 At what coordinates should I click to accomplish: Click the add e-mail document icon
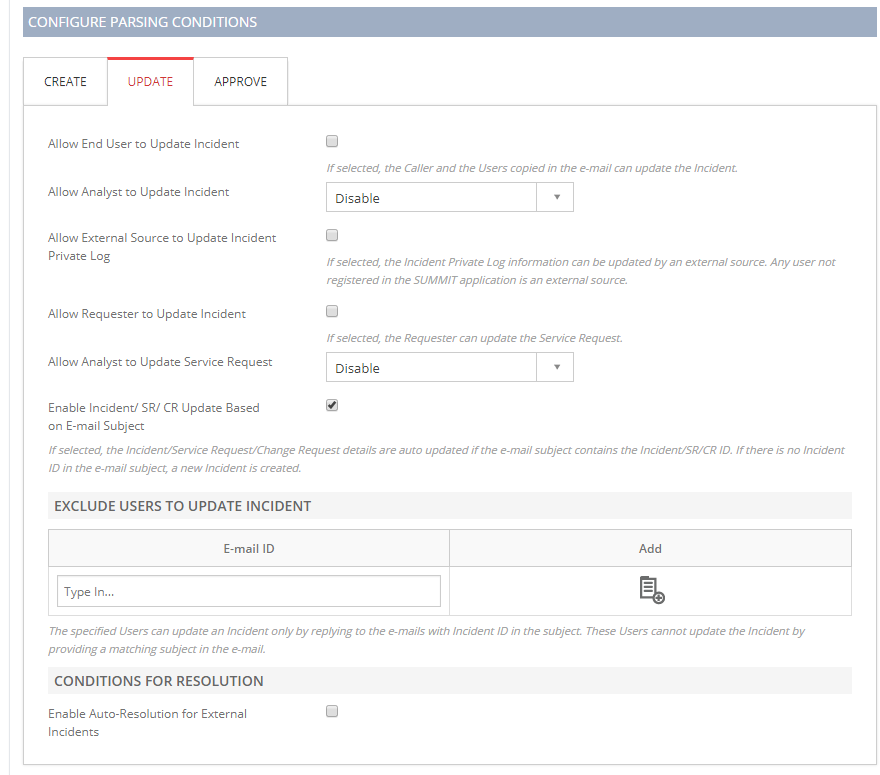tap(651, 590)
